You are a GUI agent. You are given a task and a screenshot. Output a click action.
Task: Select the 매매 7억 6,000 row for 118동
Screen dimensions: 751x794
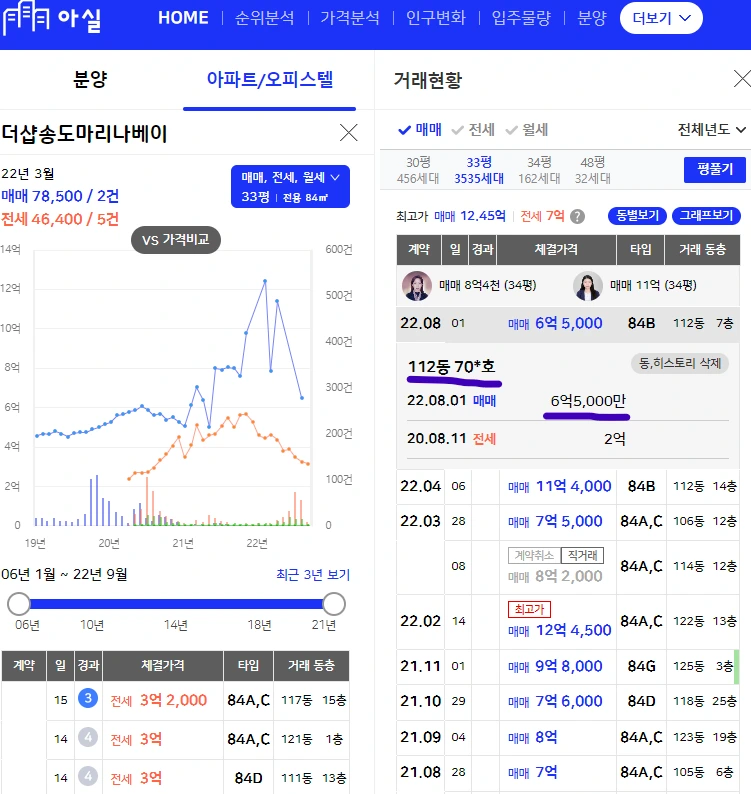tap(567, 701)
